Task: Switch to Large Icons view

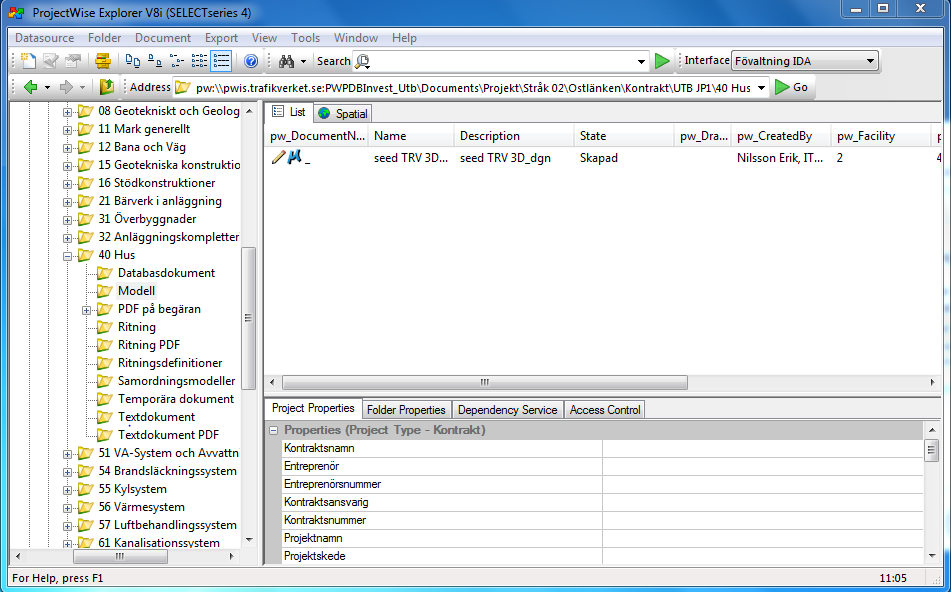Action: [x=133, y=61]
